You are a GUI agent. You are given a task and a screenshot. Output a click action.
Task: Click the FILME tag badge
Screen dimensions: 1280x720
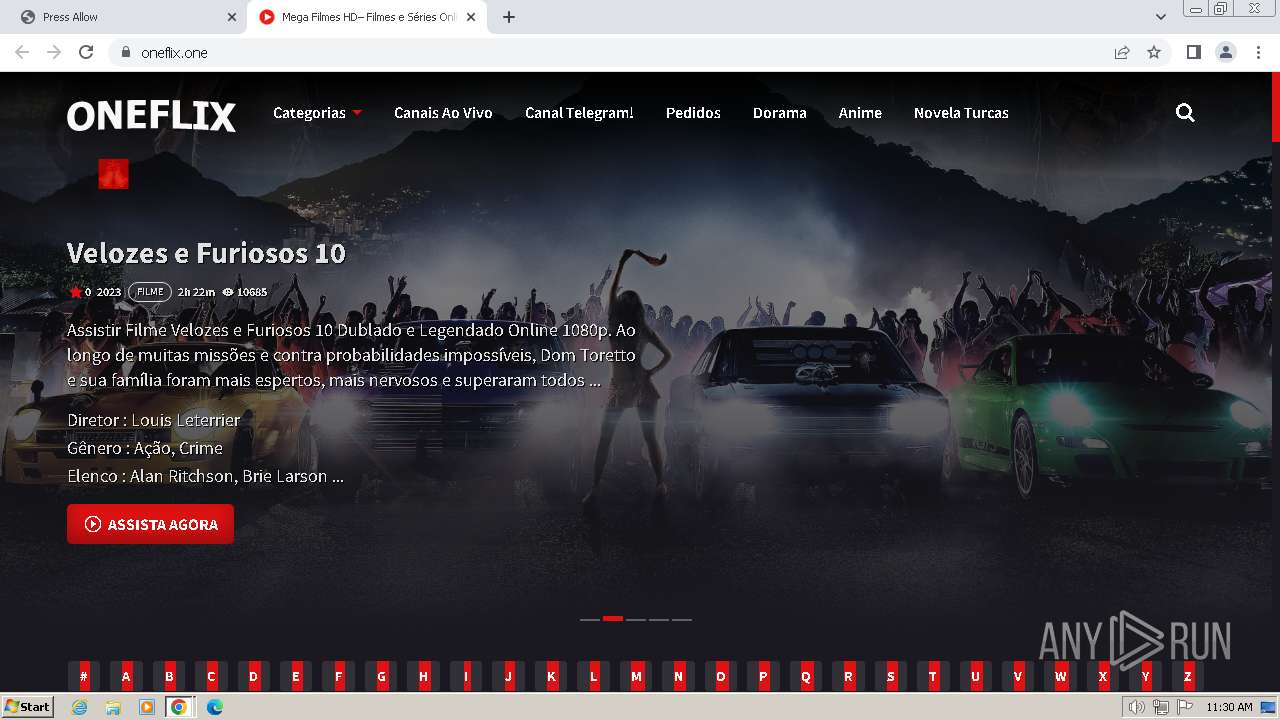coord(150,292)
